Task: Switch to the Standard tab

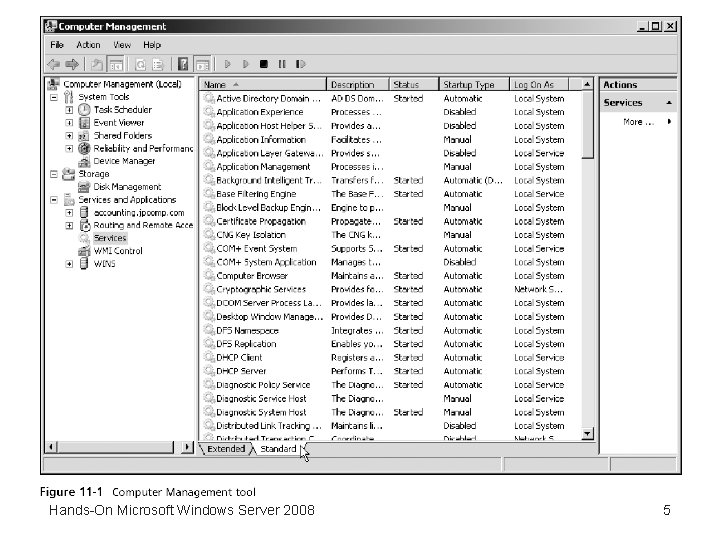Action: click(x=278, y=449)
